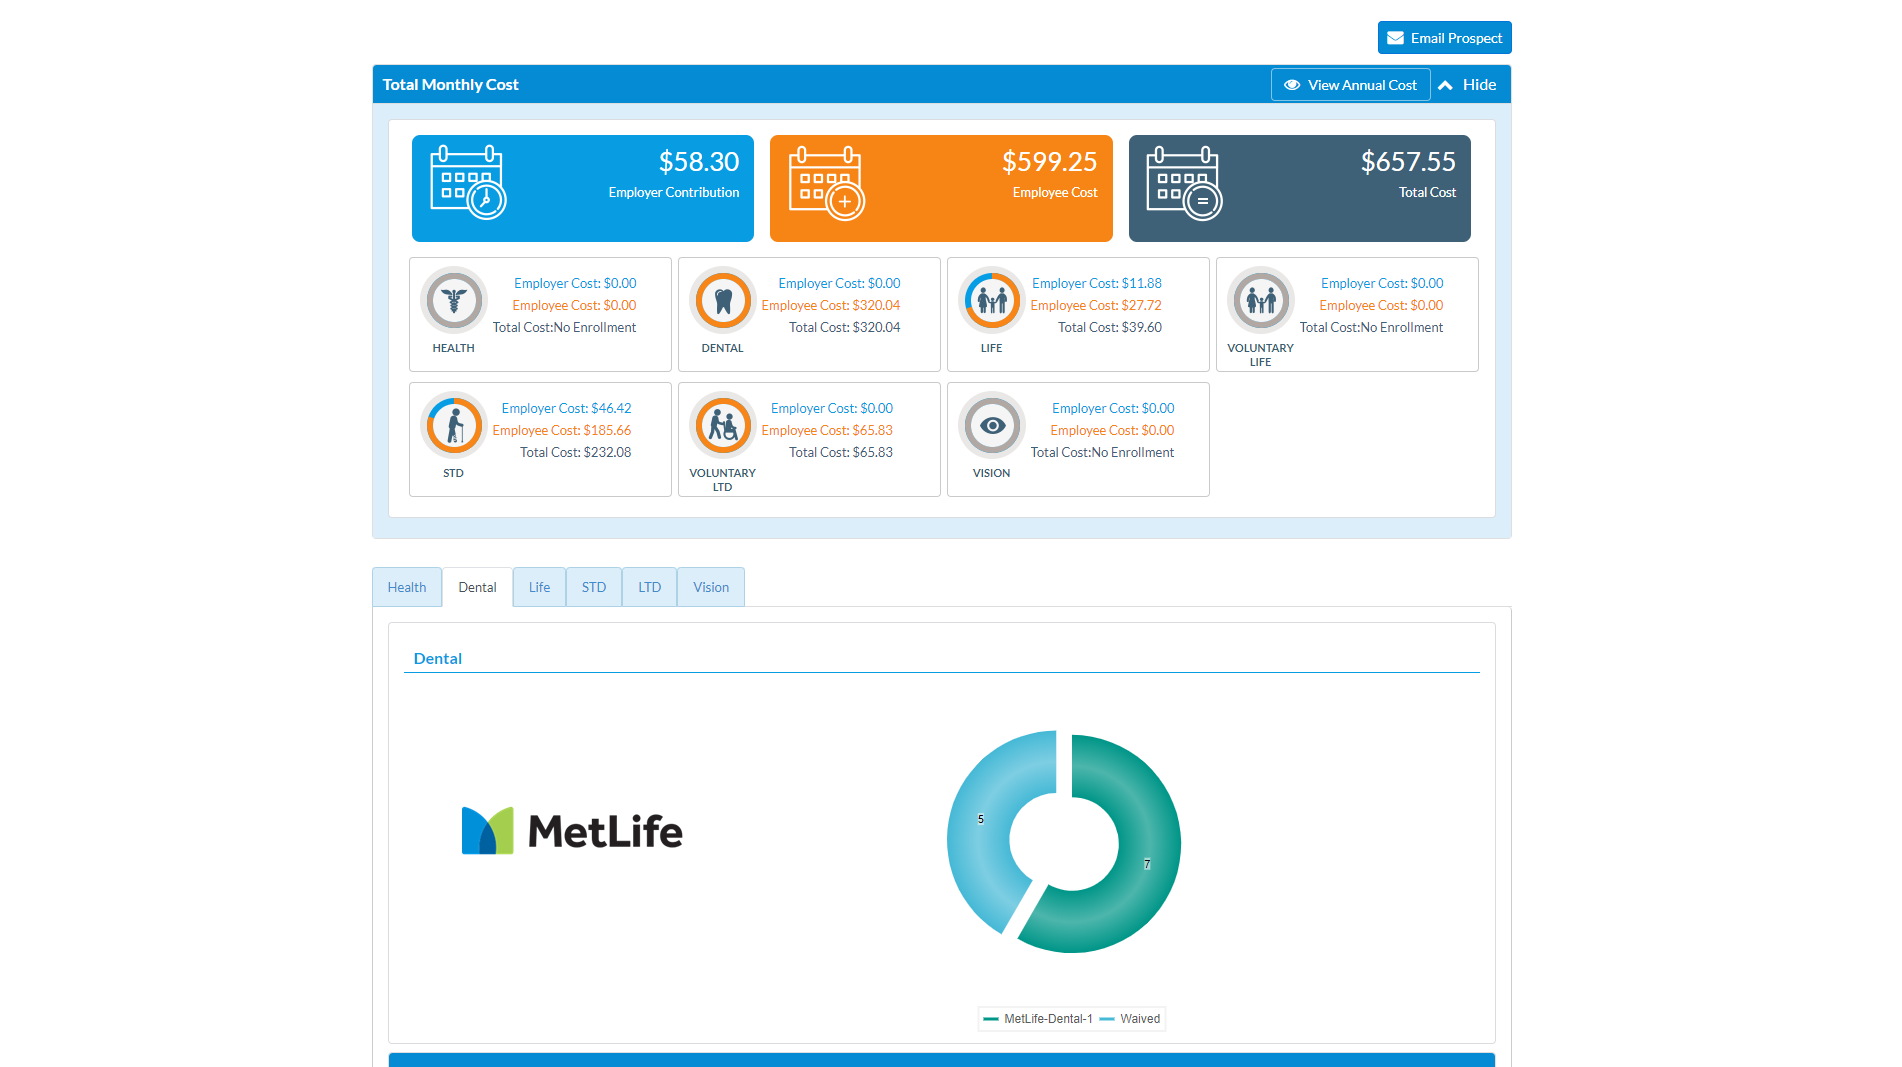This screenshot has height=1067, width=1902.
Task: Click Life Employee Cost: $27.72
Action: tap(1096, 305)
